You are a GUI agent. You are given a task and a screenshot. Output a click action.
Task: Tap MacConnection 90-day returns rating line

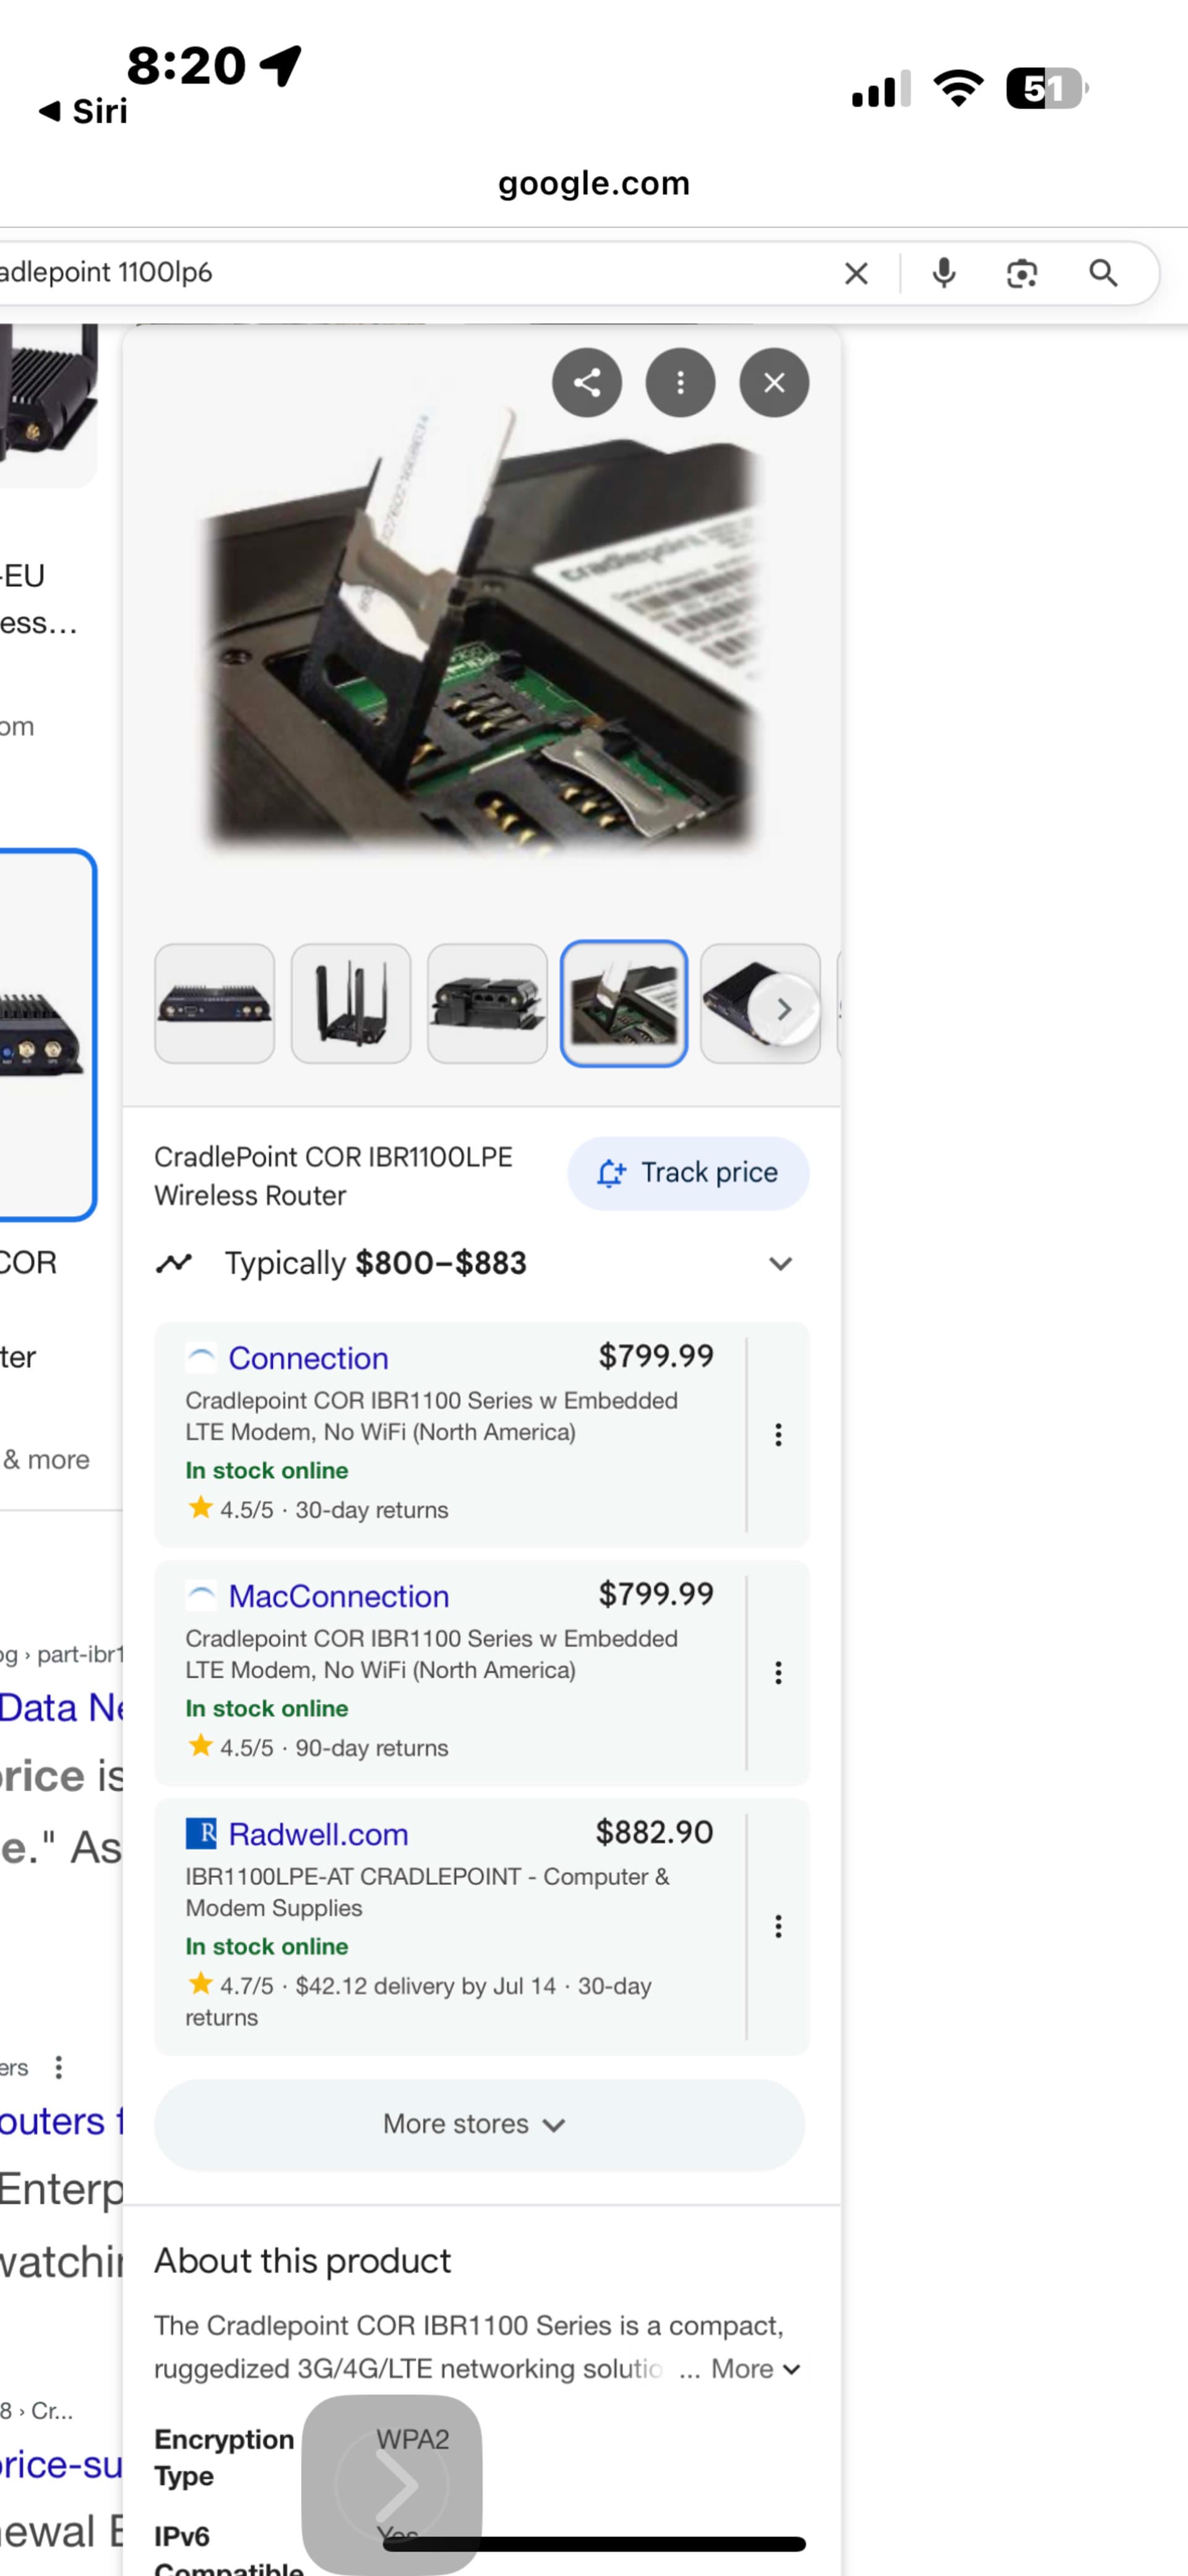pyautogui.click(x=318, y=1747)
